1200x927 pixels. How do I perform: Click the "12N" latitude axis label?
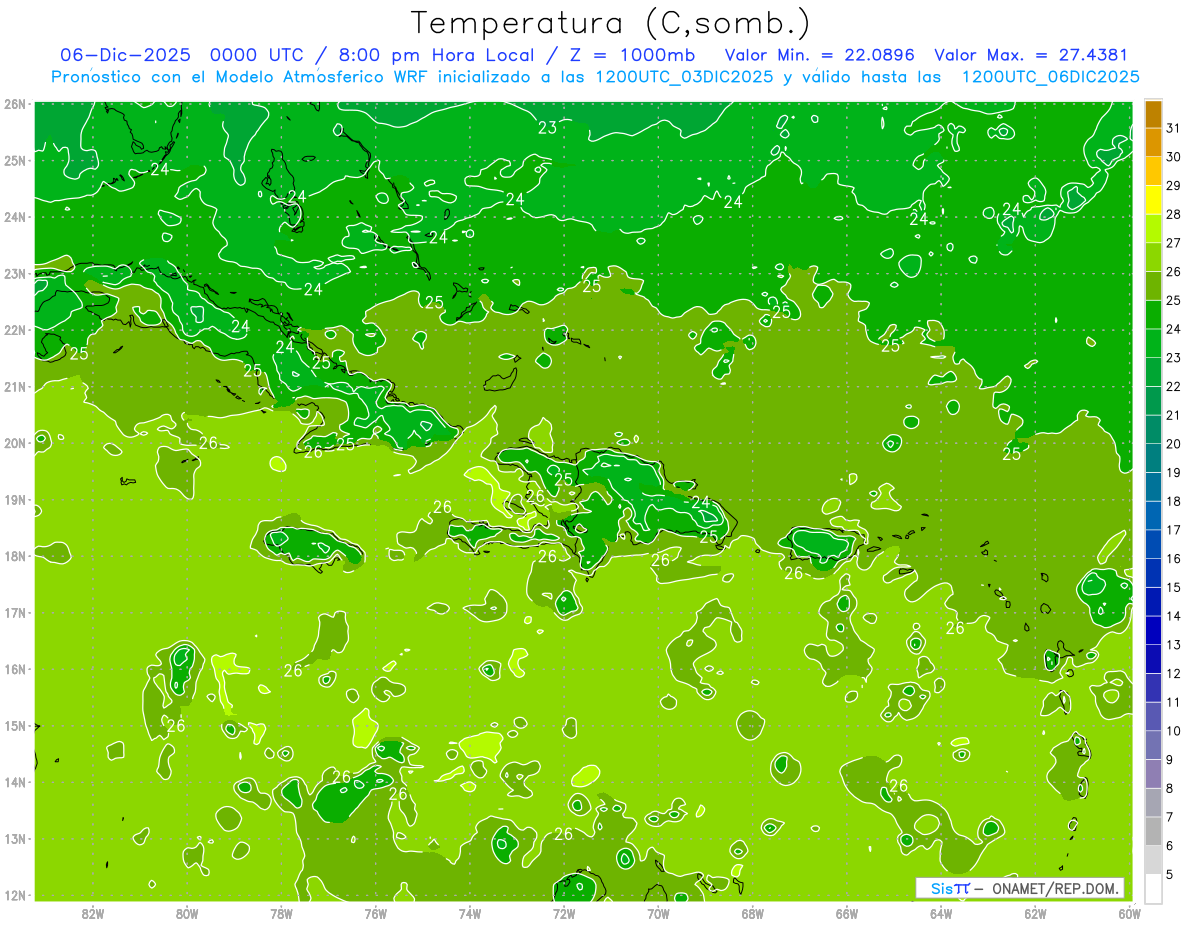16,895
